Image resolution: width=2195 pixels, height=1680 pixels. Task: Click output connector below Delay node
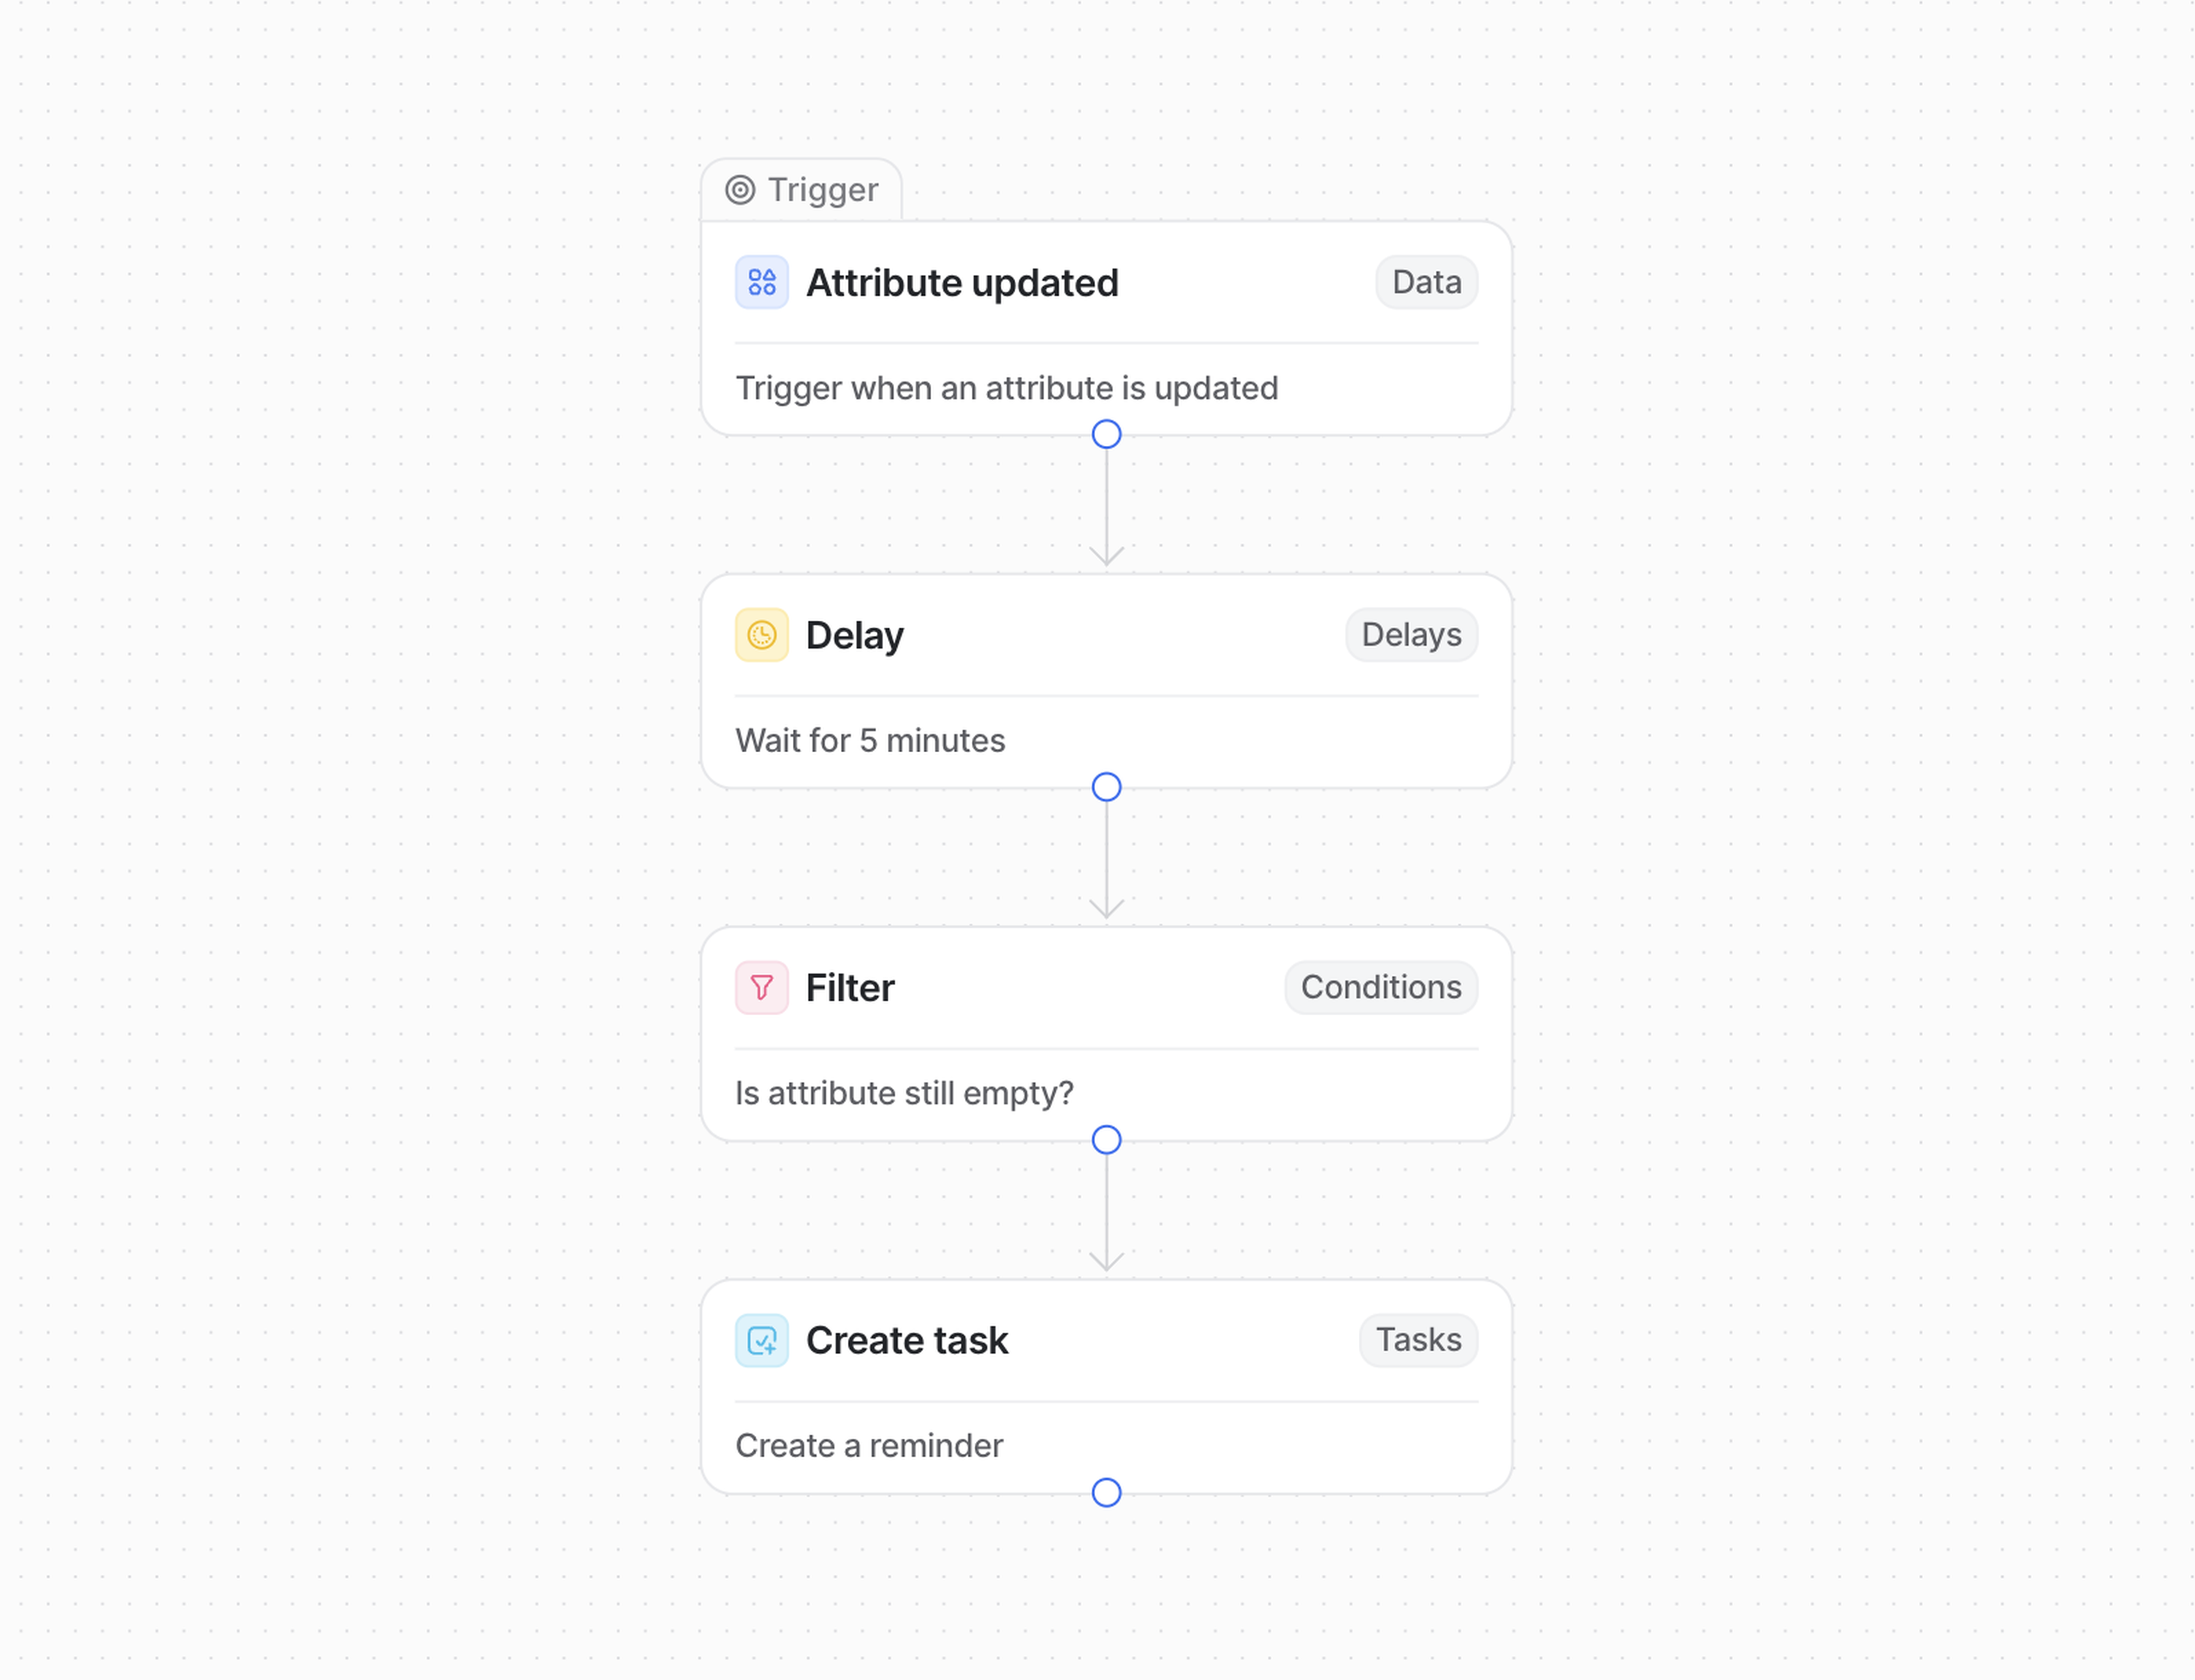(x=1106, y=788)
